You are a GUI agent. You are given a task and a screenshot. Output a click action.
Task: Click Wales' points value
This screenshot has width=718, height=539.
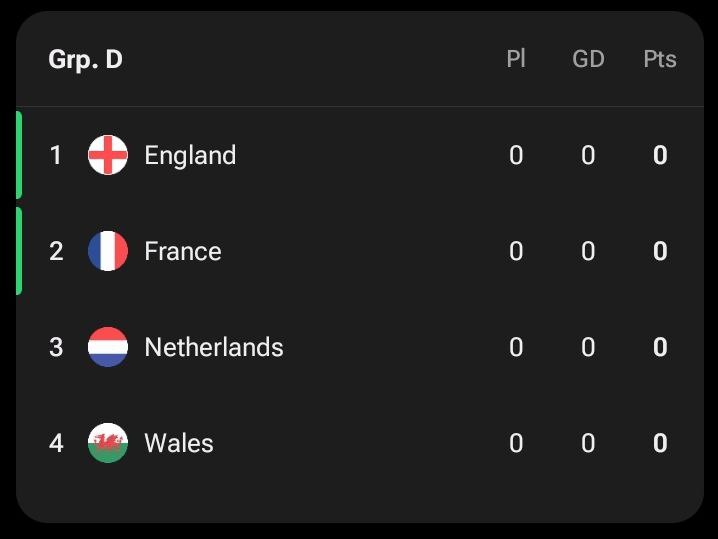coord(660,443)
